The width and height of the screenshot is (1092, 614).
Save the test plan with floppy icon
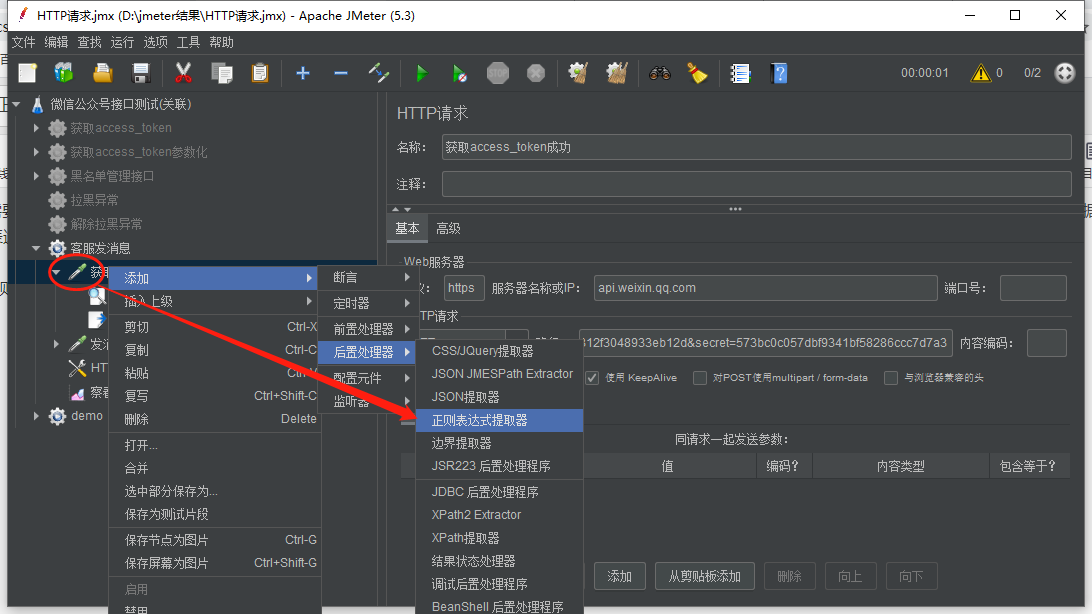[x=141, y=73]
